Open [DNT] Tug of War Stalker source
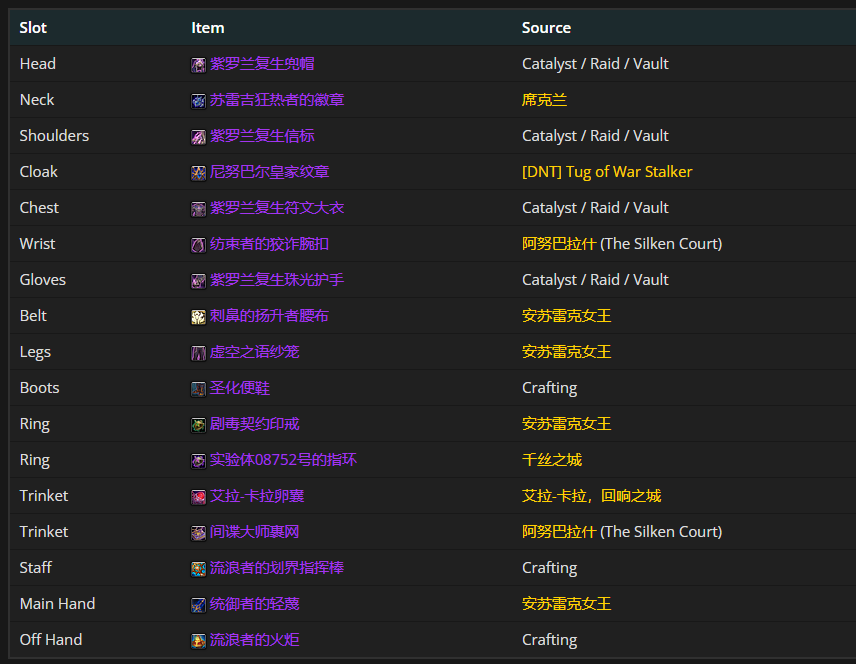 [x=607, y=172]
